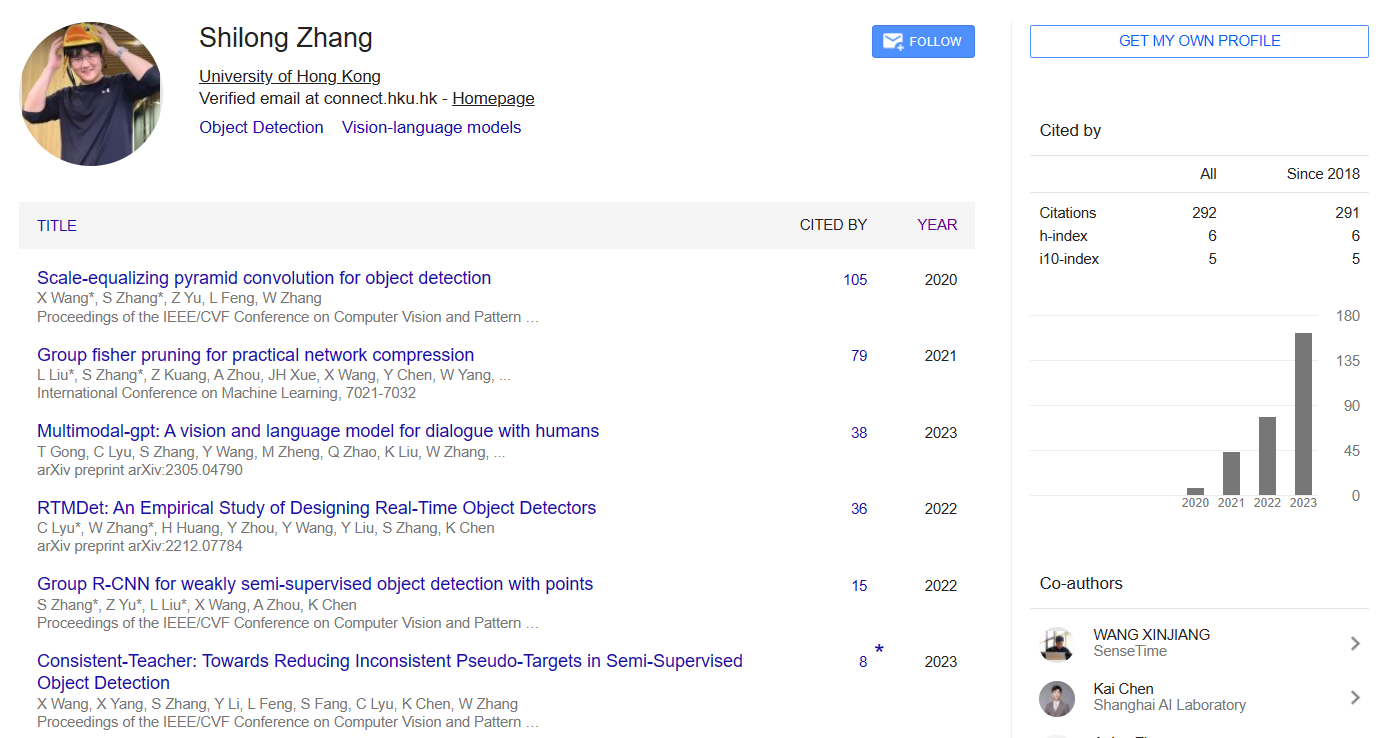
Task: Click GET MY OWN PROFILE button
Action: pos(1199,41)
